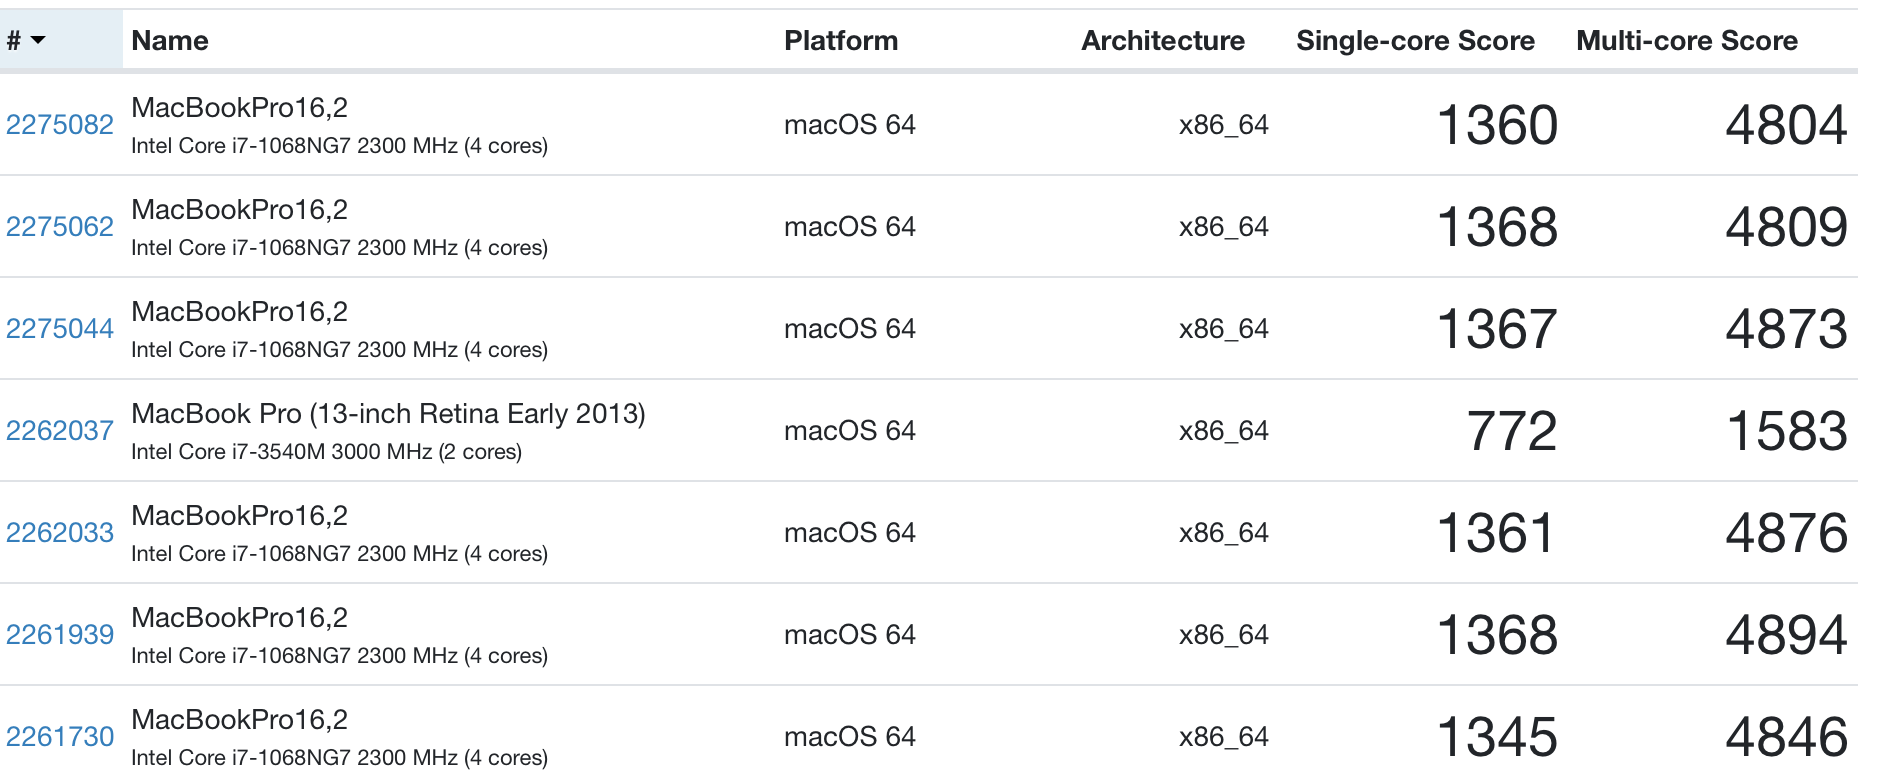Click the multi-core score 4804
Image resolution: width=1898 pixels, height=778 pixels.
point(1786,125)
